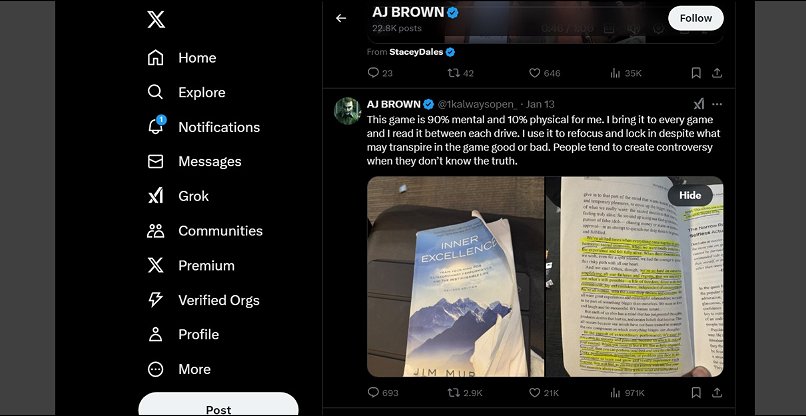View the highlighted book page photo
This screenshot has width=806, height=416.
point(634,277)
